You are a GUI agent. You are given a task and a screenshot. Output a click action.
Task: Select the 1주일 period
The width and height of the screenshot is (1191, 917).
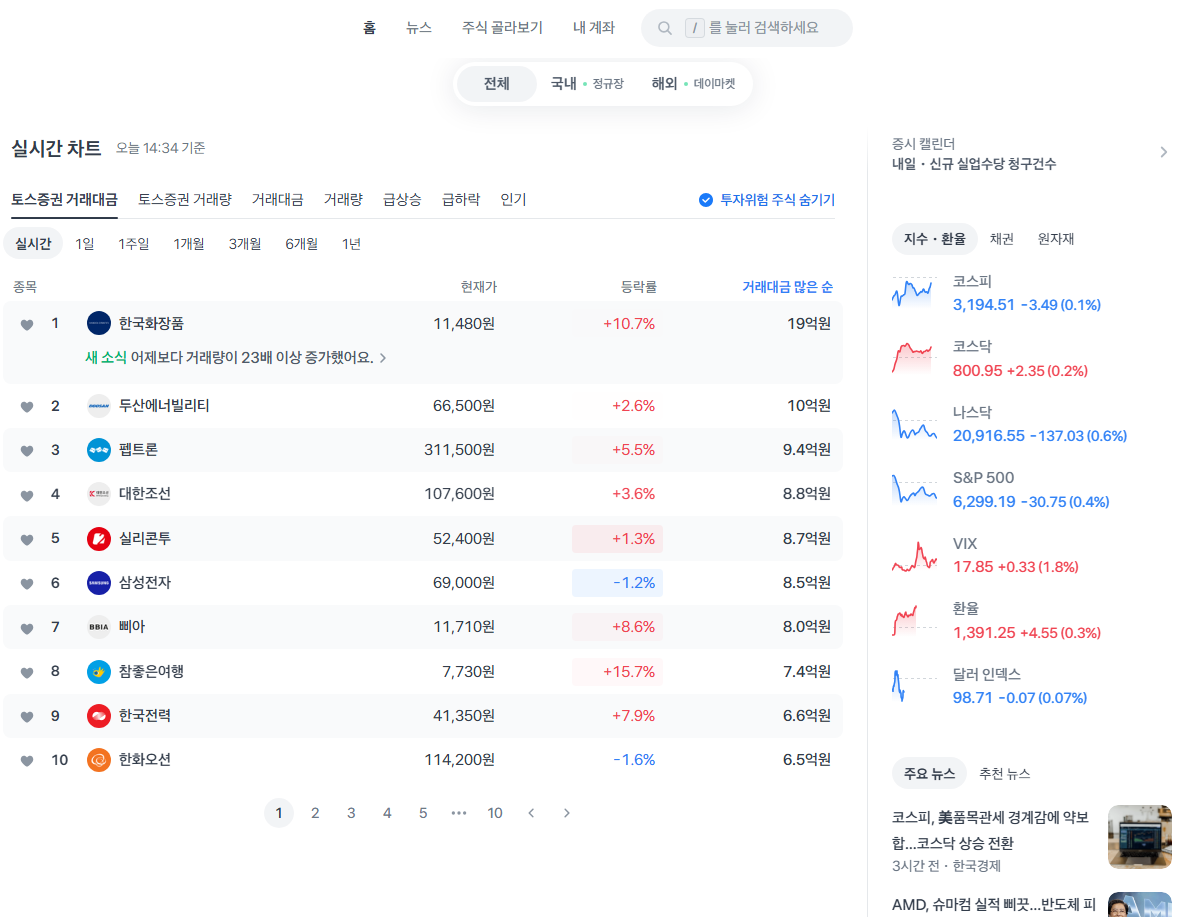coord(134,244)
